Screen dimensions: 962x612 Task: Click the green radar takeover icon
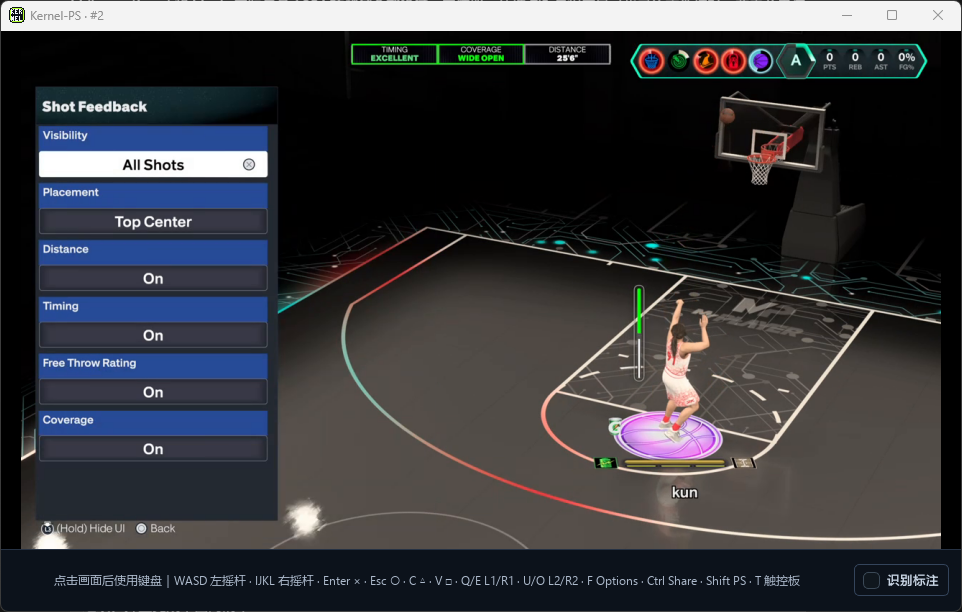(x=679, y=61)
